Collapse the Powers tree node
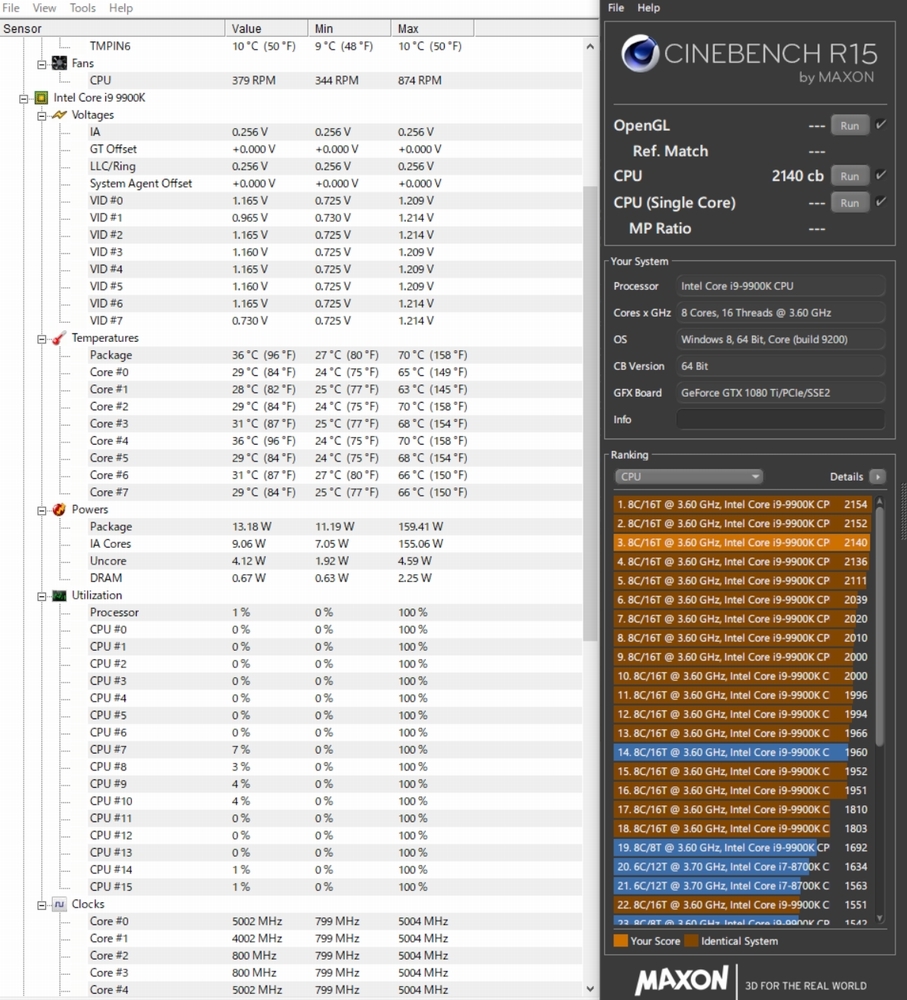 [41, 510]
